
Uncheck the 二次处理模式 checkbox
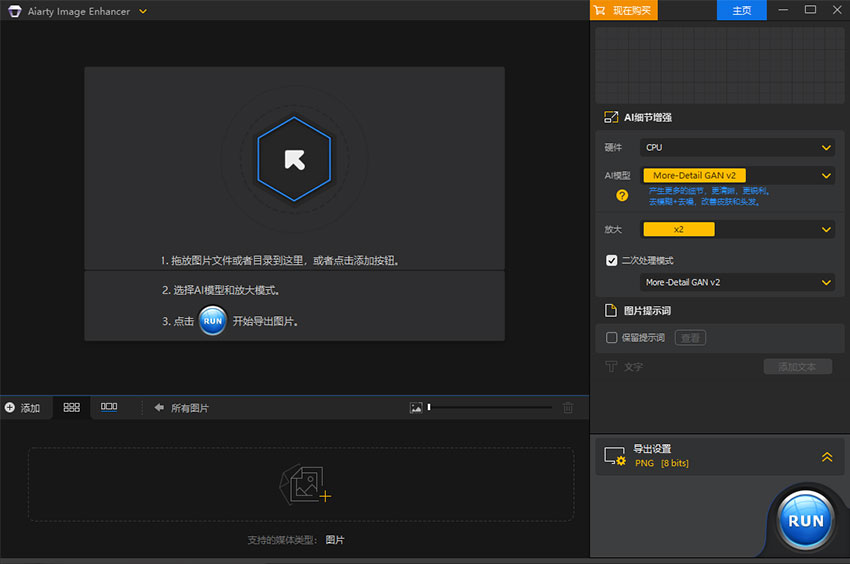click(612, 260)
